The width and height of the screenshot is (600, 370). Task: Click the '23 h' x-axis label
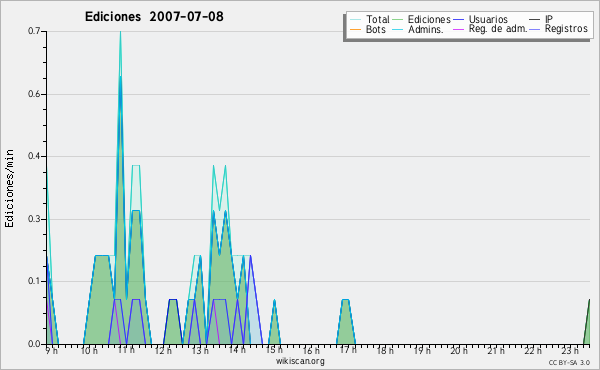570,350
